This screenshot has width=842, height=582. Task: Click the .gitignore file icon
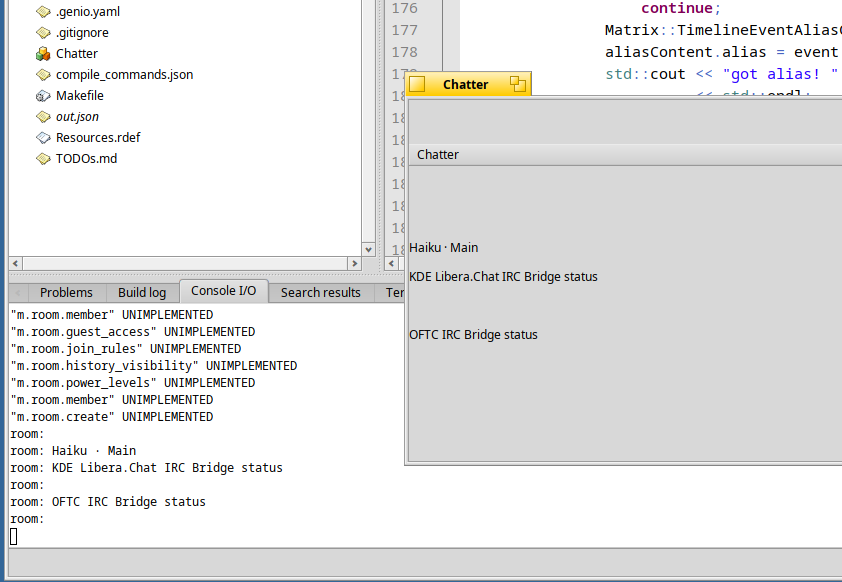click(x=43, y=33)
